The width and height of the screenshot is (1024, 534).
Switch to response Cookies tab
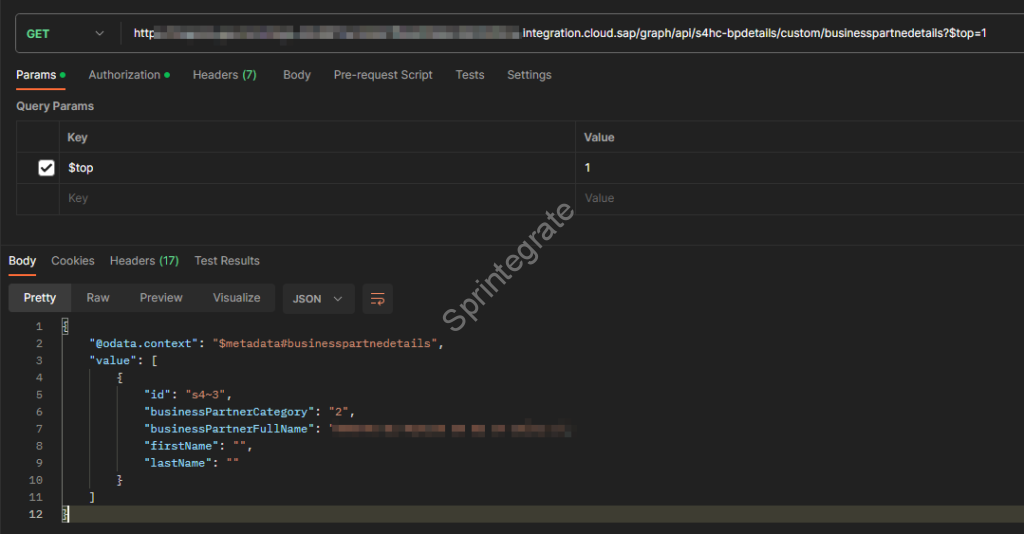point(73,261)
